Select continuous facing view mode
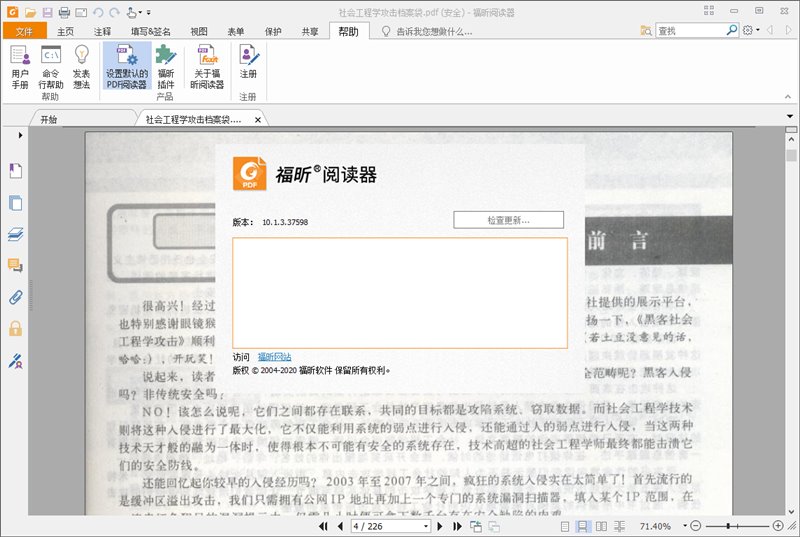800x537 pixels. tap(619, 526)
